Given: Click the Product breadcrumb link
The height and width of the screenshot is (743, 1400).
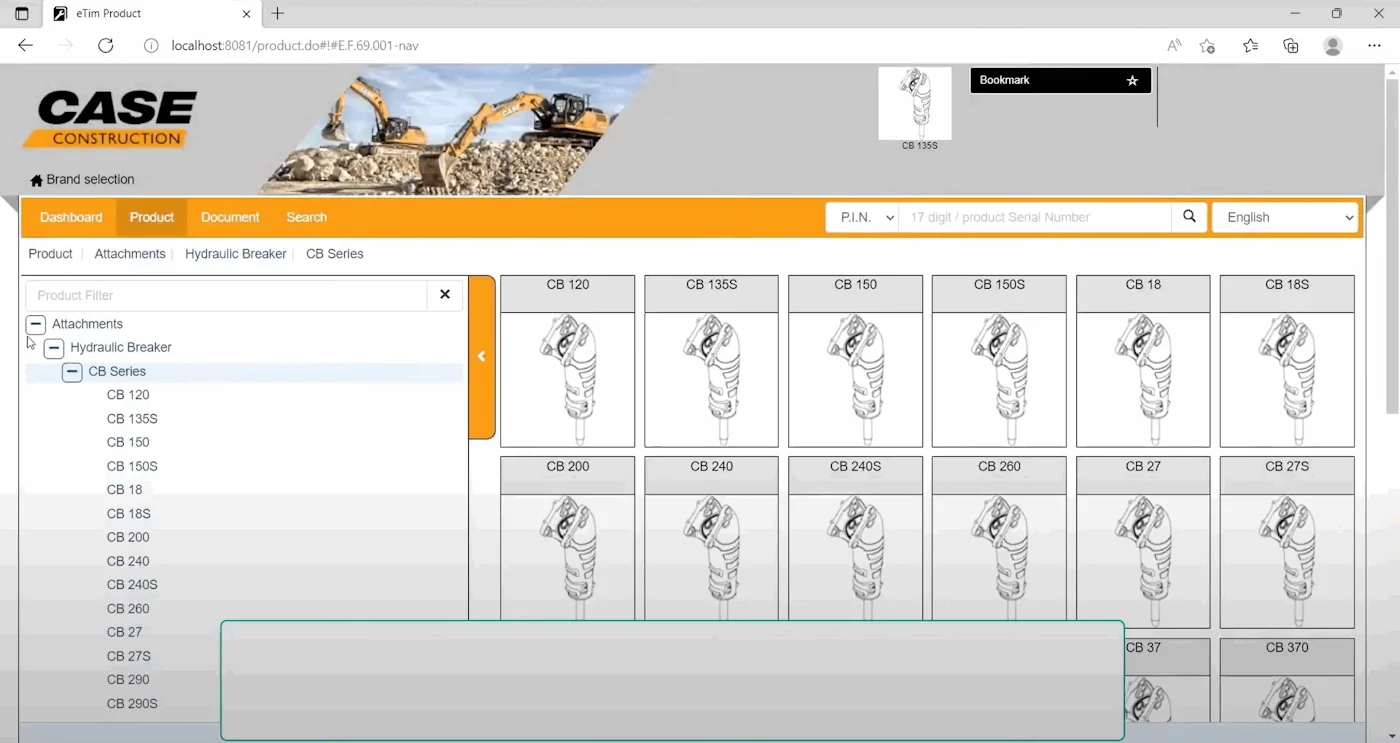Looking at the screenshot, I should (50, 254).
